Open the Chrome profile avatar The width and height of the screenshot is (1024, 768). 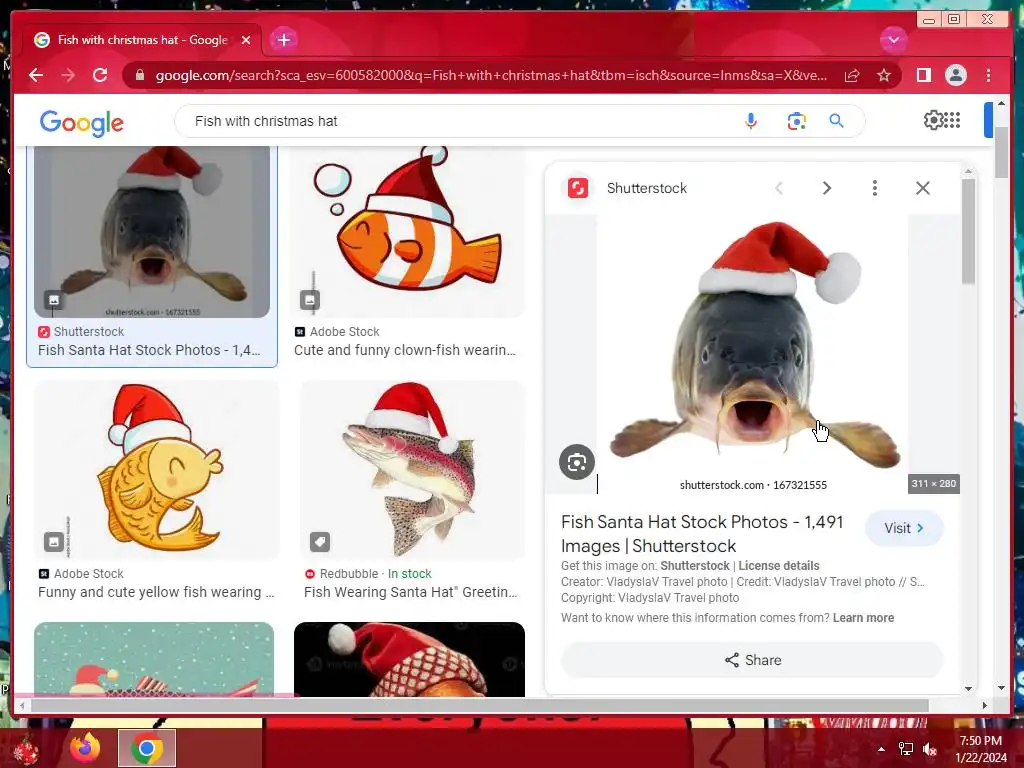pyautogui.click(x=955, y=76)
